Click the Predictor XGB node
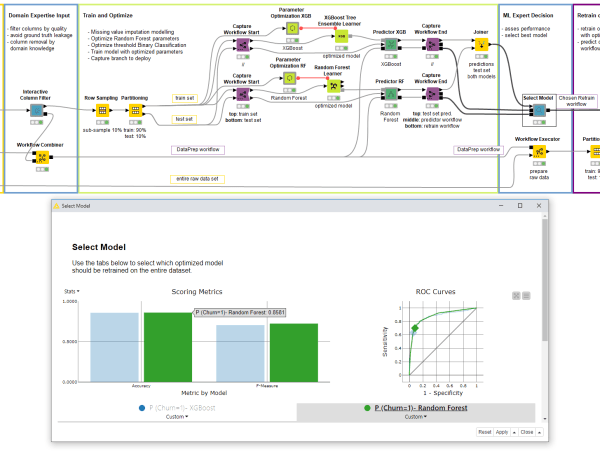The height and width of the screenshot is (456, 600). click(x=391, y=45)
